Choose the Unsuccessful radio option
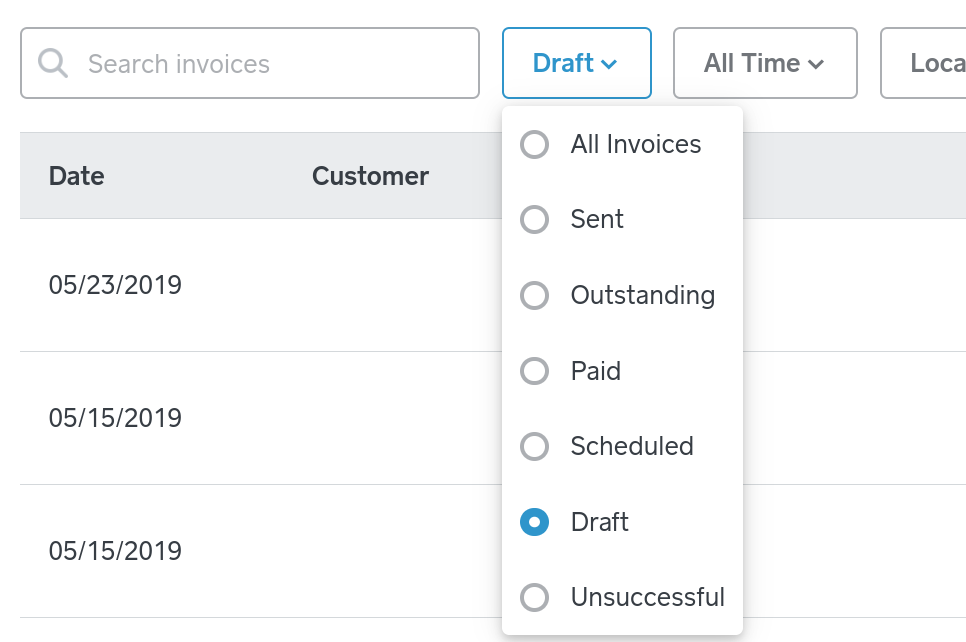The image size is (966, 642). [535, 598]
